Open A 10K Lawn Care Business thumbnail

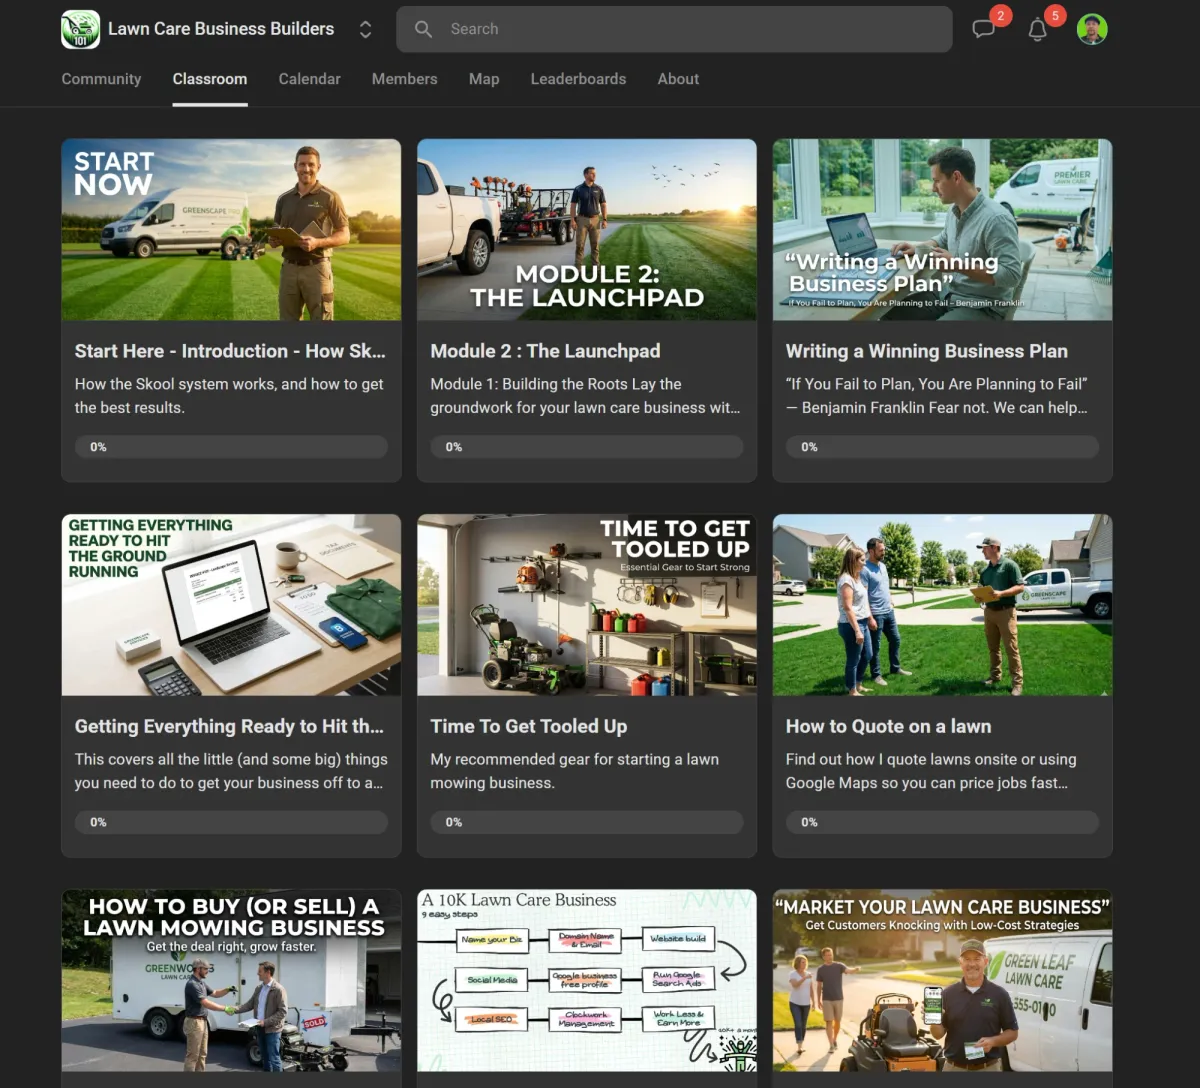click(x=587, y=980)
